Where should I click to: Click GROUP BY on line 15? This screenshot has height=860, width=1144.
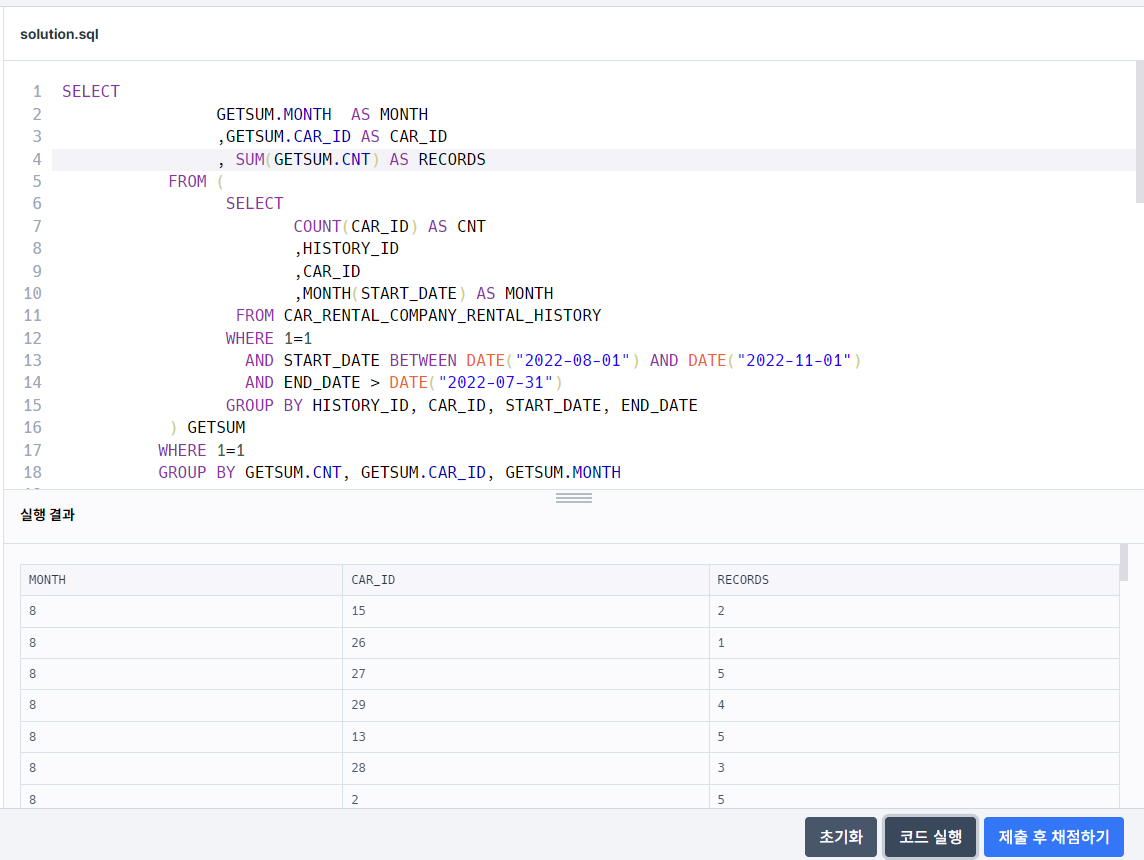264,406
